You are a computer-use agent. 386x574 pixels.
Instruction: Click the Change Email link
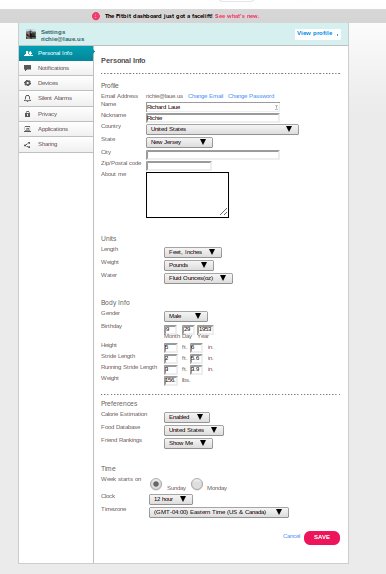click(205, 96)
